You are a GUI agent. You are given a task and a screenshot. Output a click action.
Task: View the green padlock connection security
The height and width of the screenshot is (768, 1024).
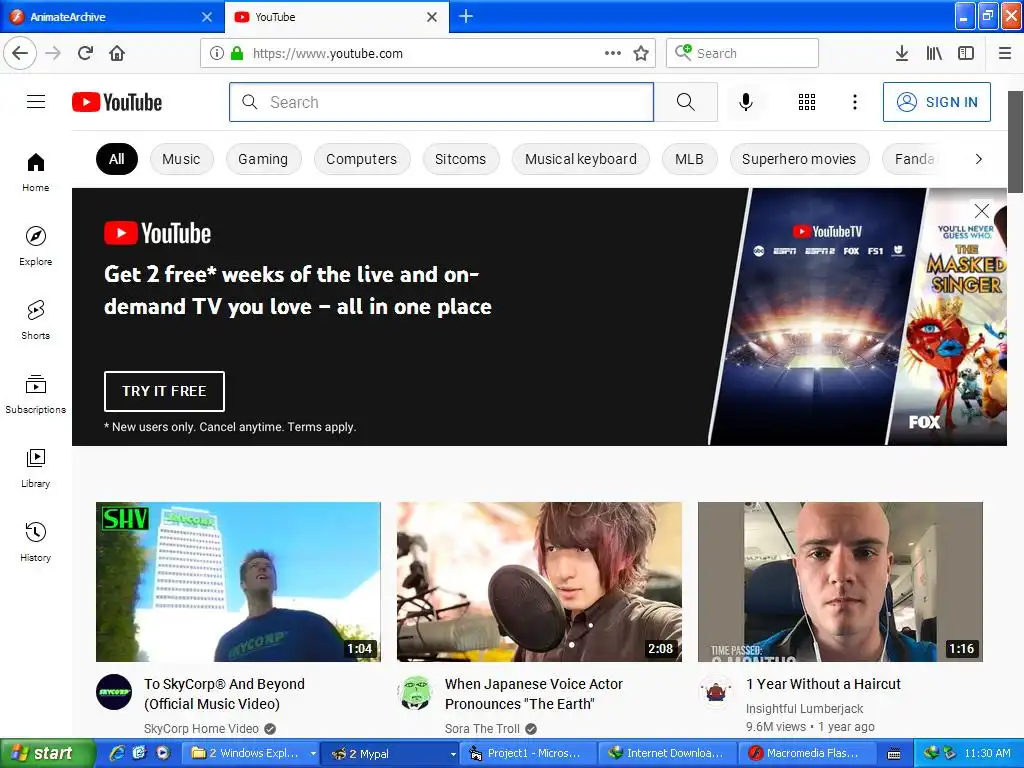(237, 53)
